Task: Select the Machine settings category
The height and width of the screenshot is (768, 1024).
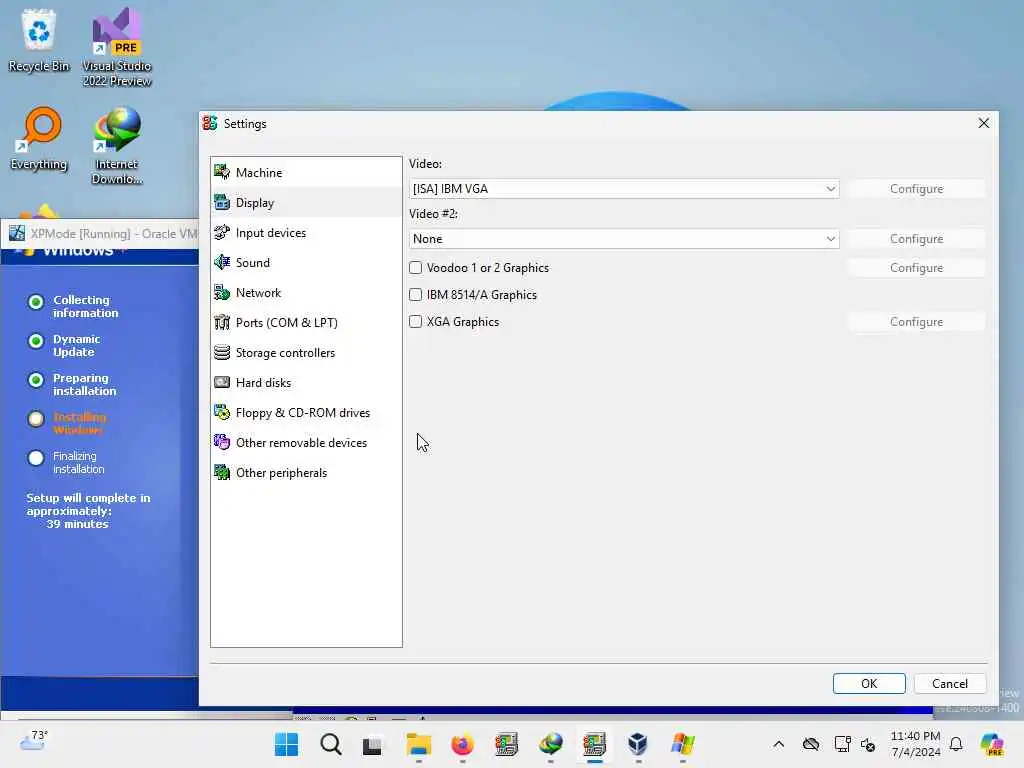Action: click(x=306, y=172)
